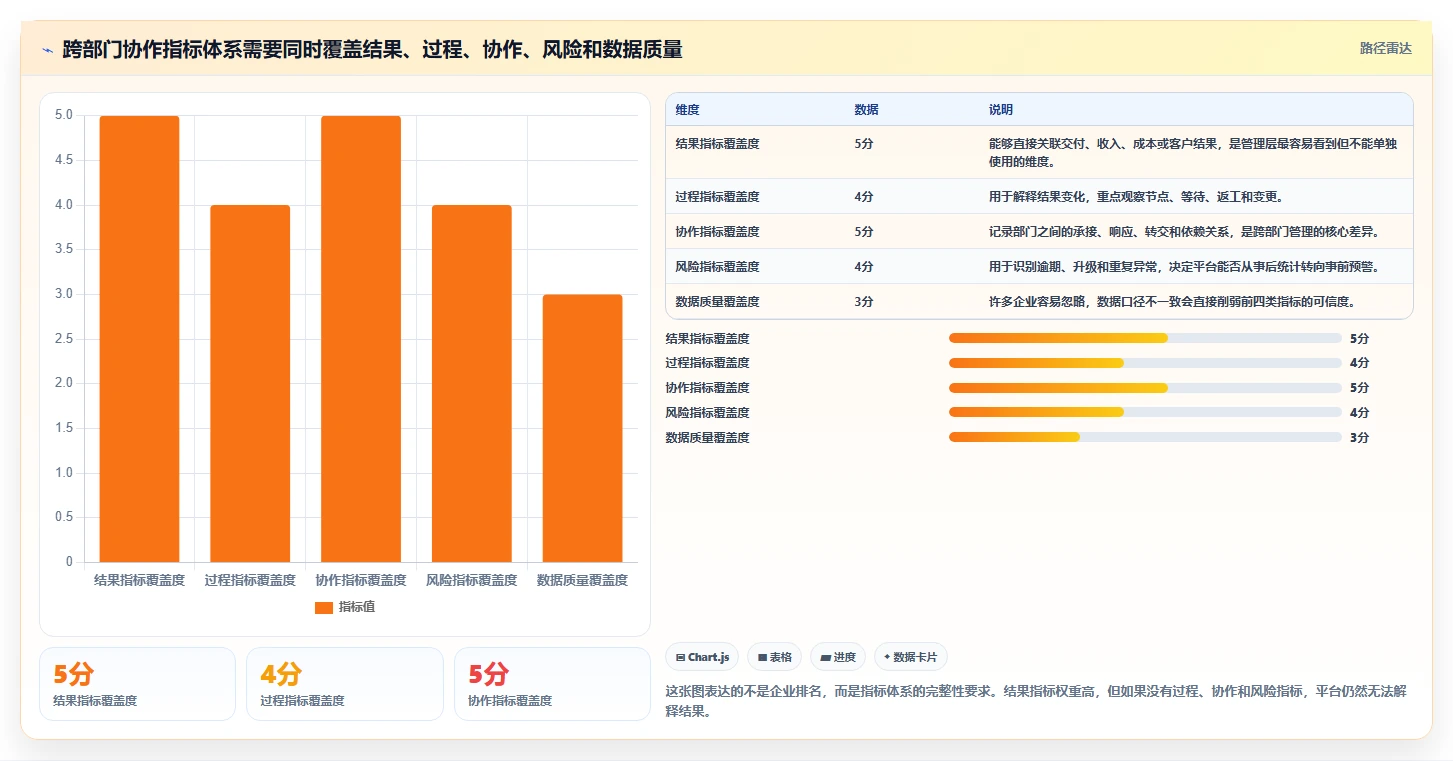Viewport: 1453px width, 761px height.
Task: Click the 过程指标覆盖度 bar in chart
Action: click(250, 384)
